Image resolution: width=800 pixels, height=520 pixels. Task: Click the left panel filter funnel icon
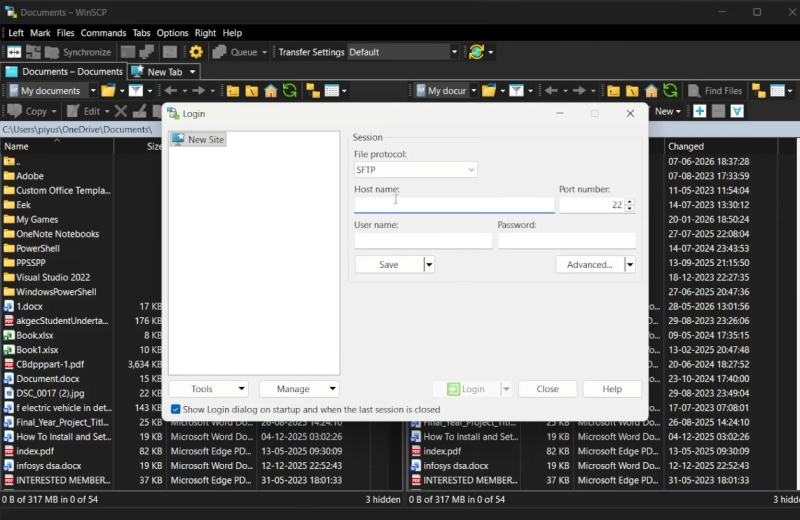136,91
